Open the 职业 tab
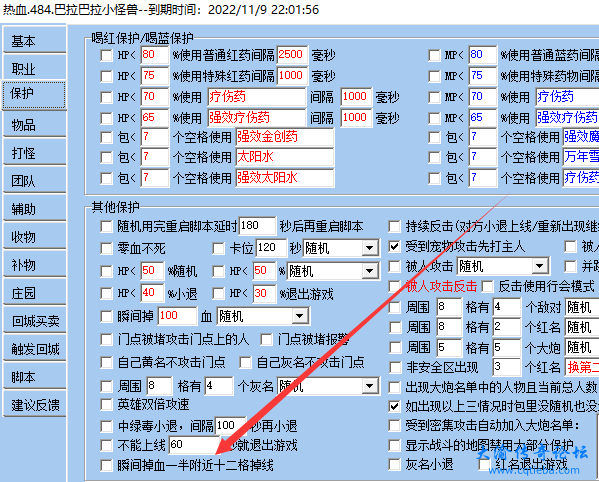 coord(34,68)
